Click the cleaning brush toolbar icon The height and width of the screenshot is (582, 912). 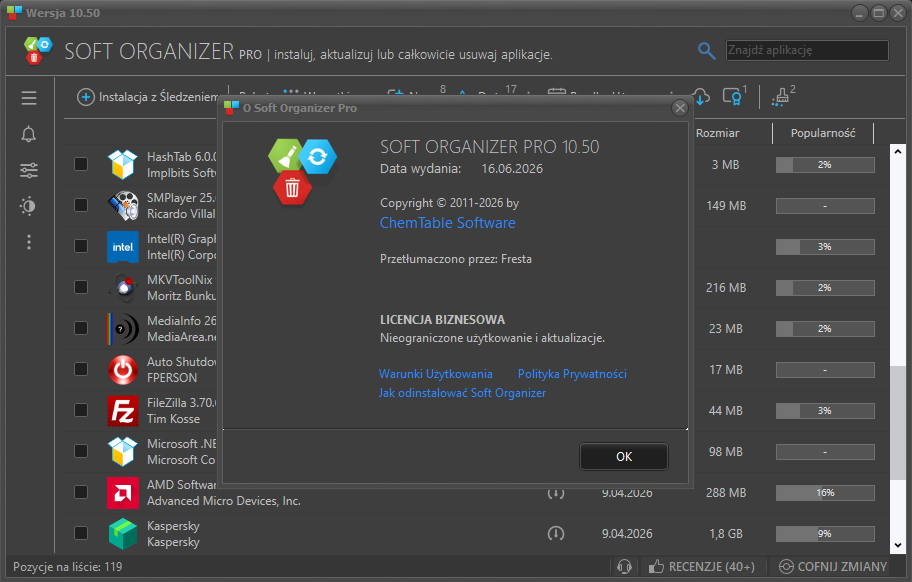782,96
